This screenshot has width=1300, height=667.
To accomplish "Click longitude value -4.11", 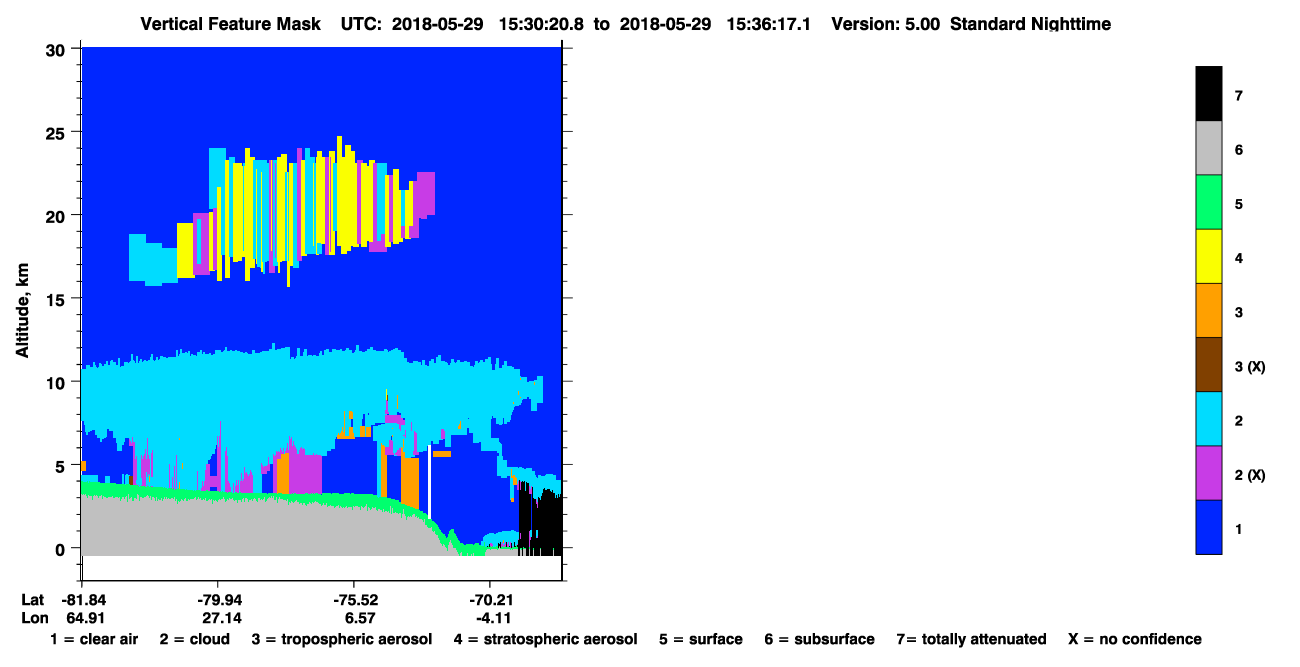I will [x=493, y=618].
